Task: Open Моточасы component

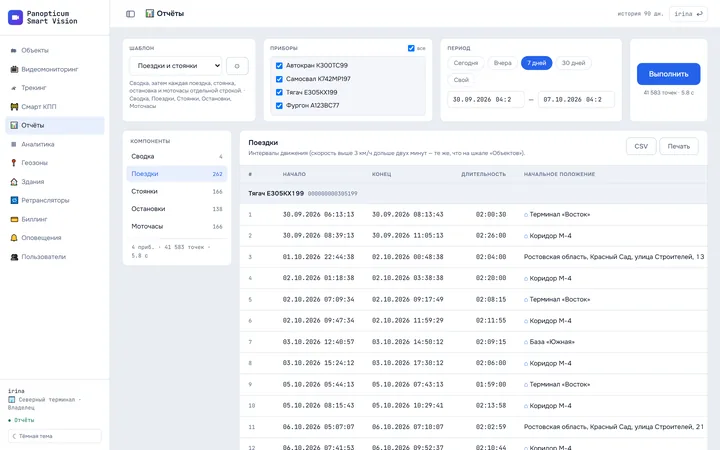Action: click(x=177, y=226)
